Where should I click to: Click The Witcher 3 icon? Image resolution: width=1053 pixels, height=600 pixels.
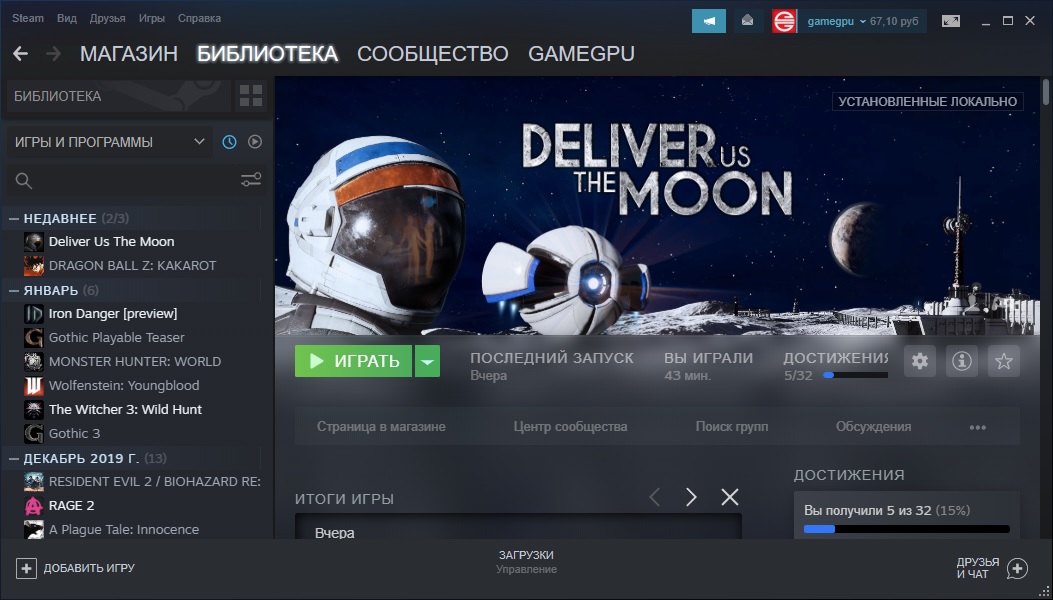pyautogui.click(x=34, y=409)
